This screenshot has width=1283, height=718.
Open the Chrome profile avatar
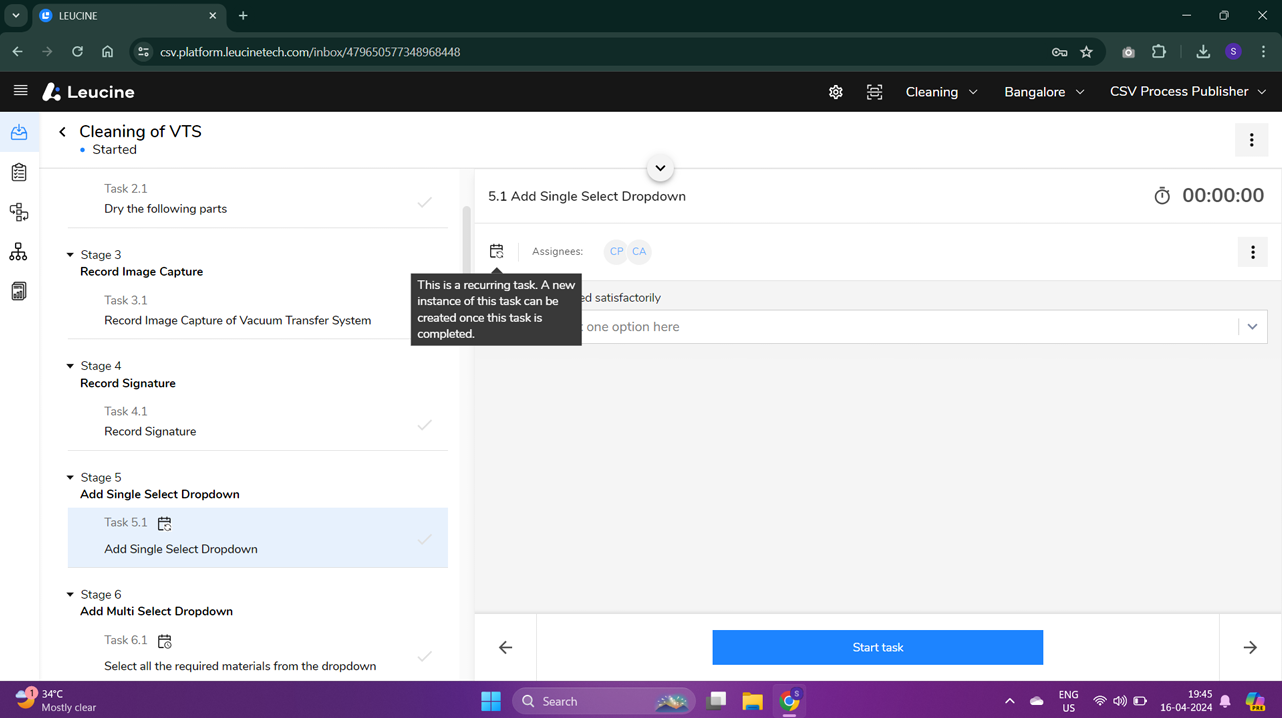point(1233,52)
